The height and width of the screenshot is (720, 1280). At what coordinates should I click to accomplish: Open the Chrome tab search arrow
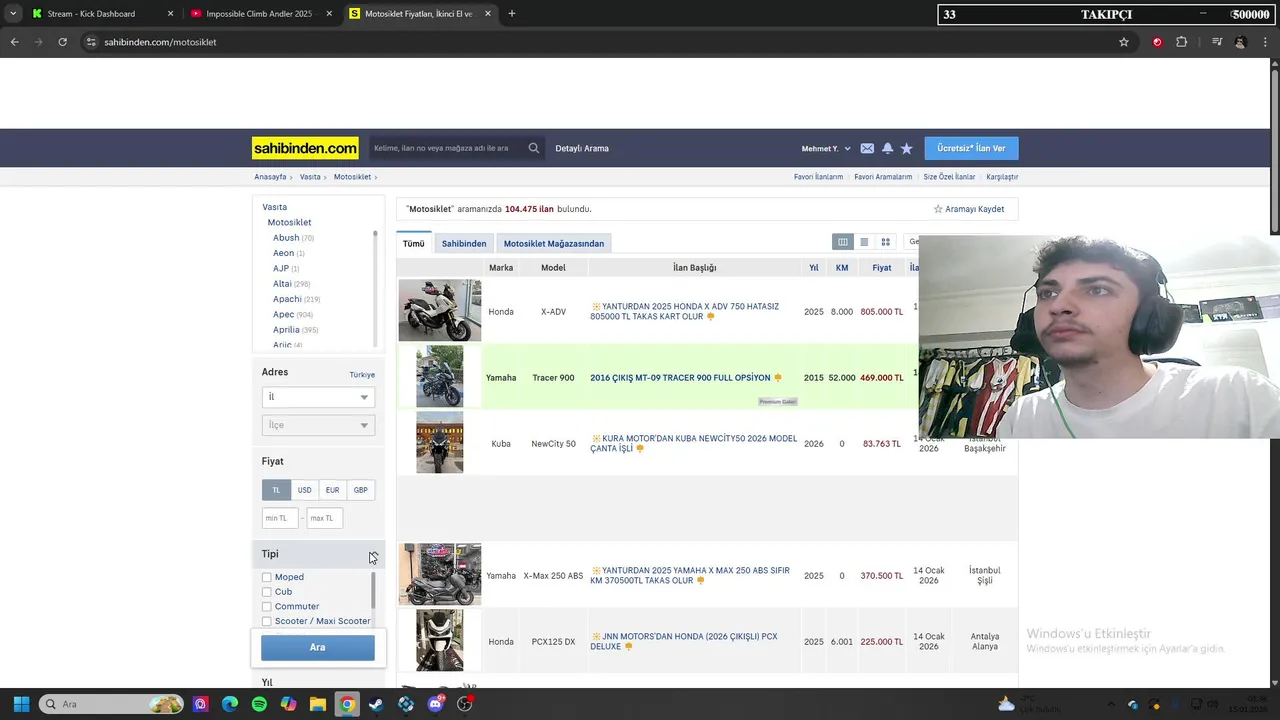[13, 14]
